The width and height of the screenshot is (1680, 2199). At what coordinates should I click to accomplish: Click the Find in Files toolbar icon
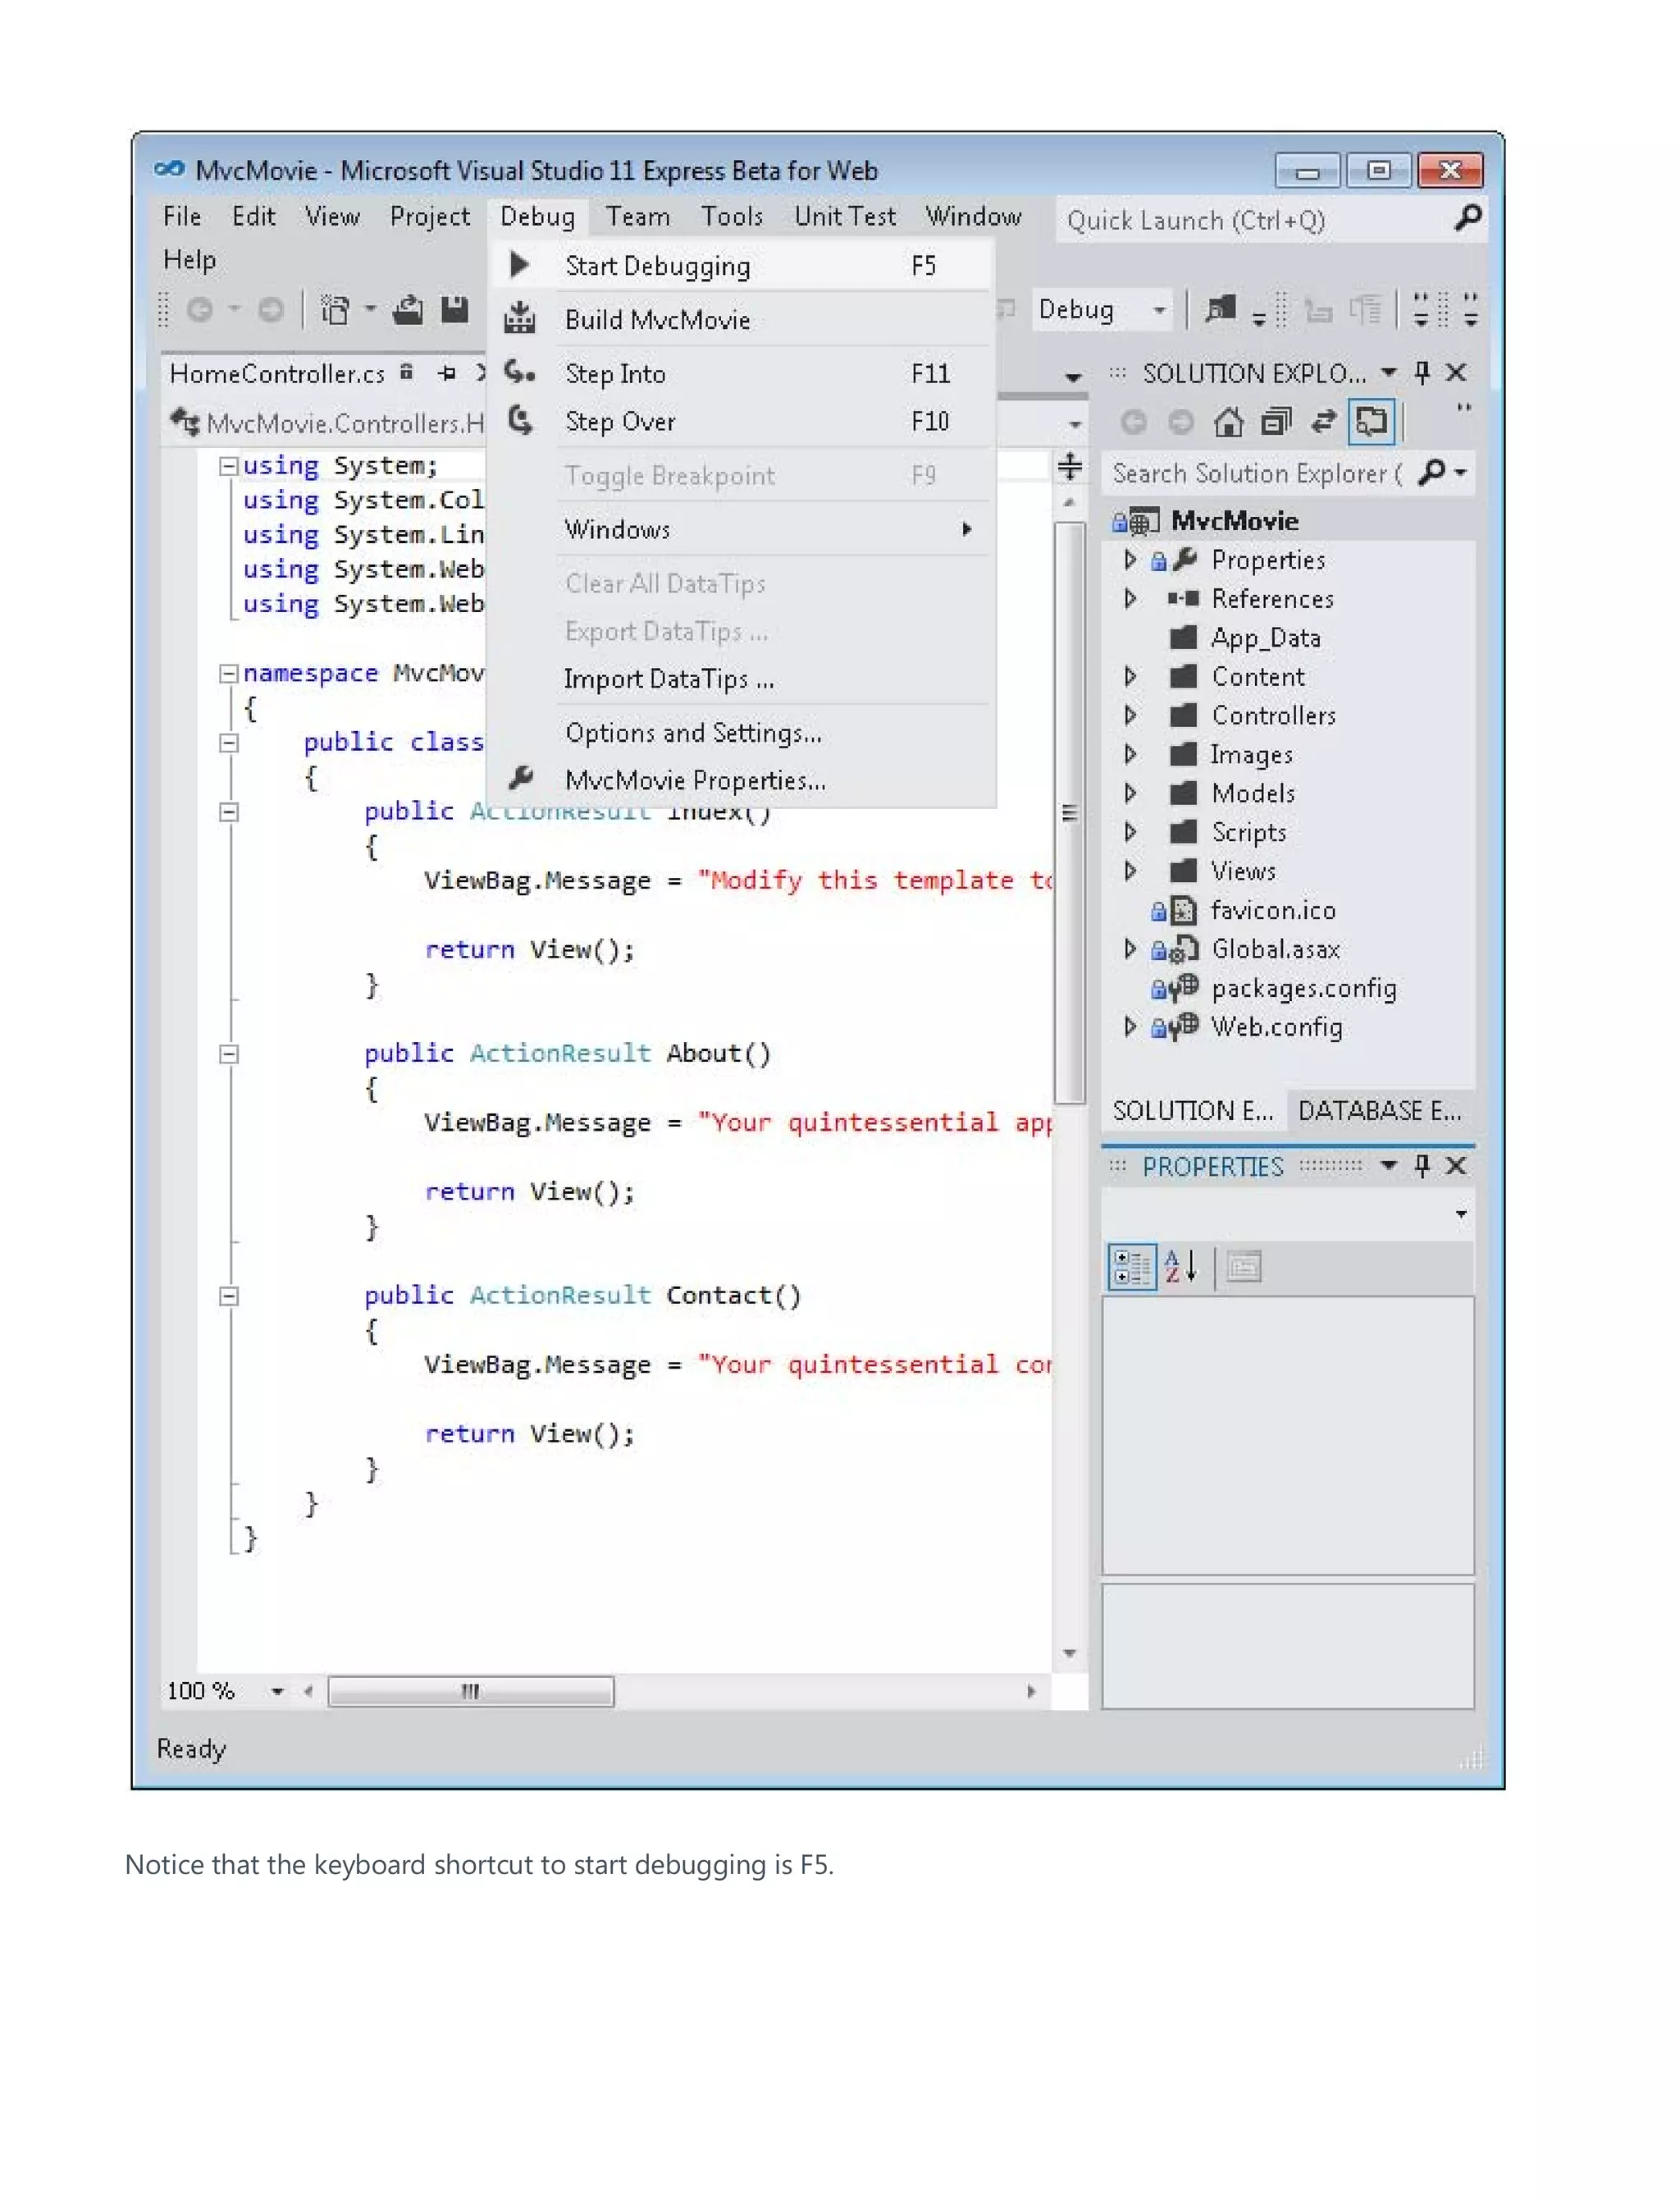pyautogui.click(x=1221, y=309)
